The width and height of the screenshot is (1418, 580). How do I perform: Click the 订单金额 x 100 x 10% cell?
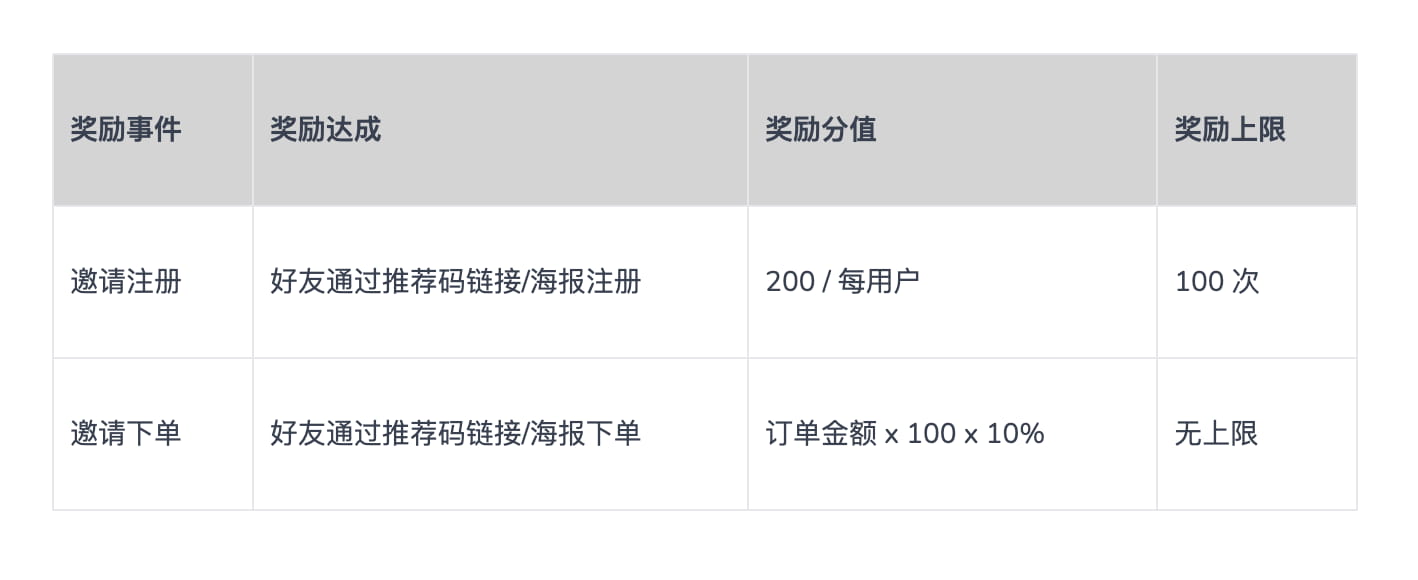click(x=952, y=434)
